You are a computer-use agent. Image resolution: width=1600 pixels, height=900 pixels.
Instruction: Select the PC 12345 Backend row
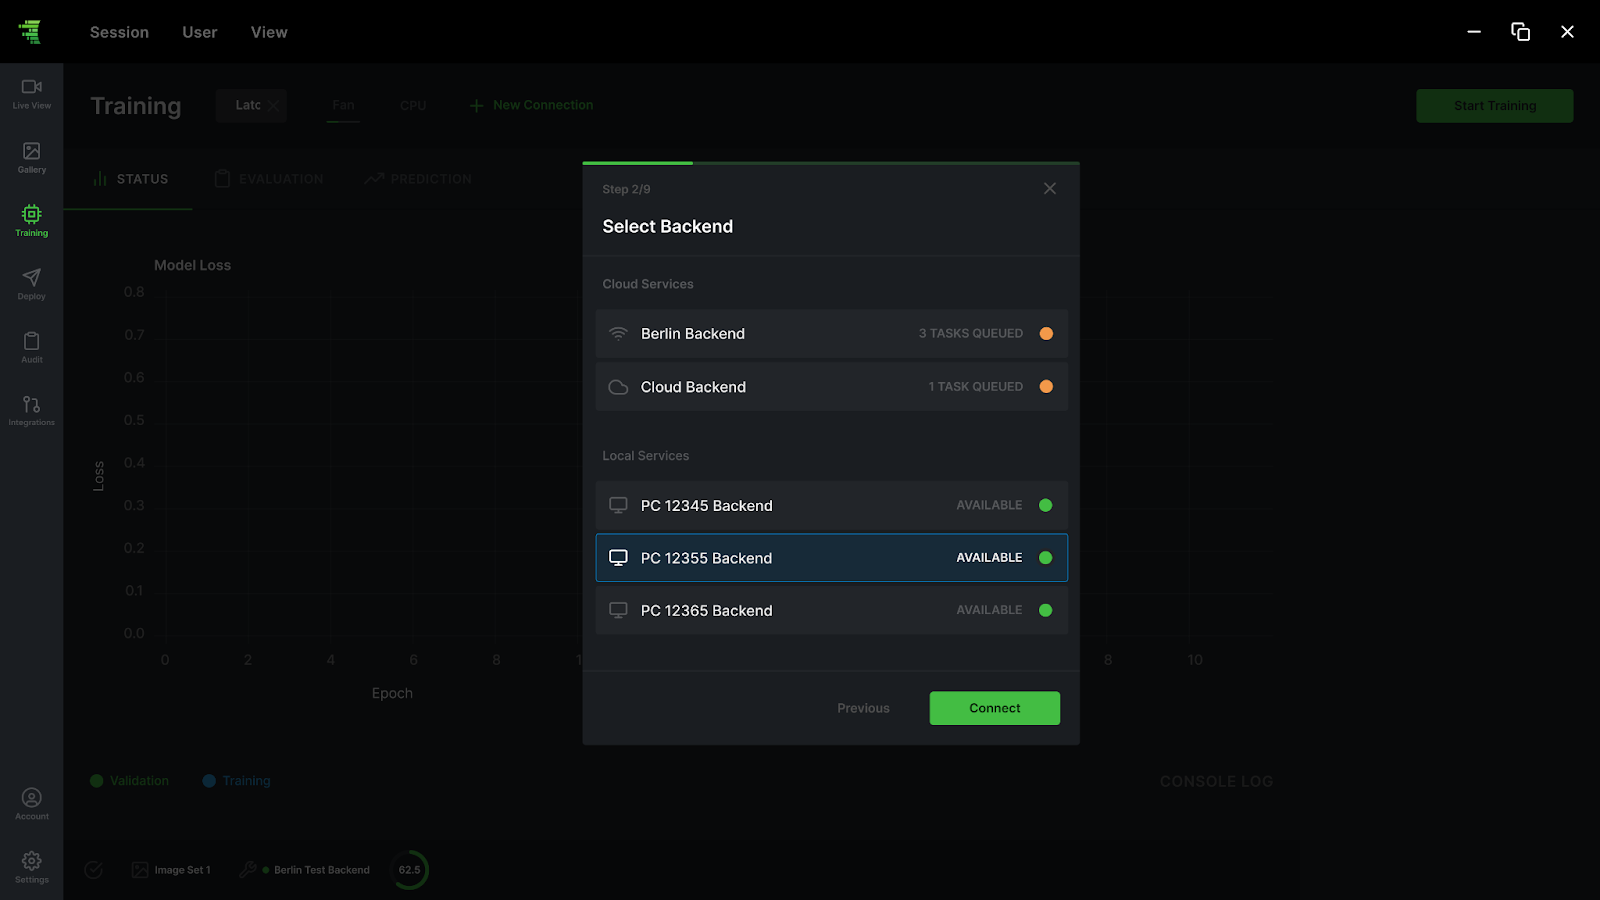pyautogui.click(x=832, y=505)
